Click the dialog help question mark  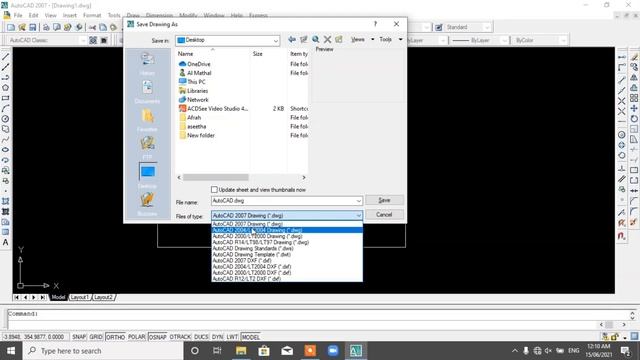375,24
